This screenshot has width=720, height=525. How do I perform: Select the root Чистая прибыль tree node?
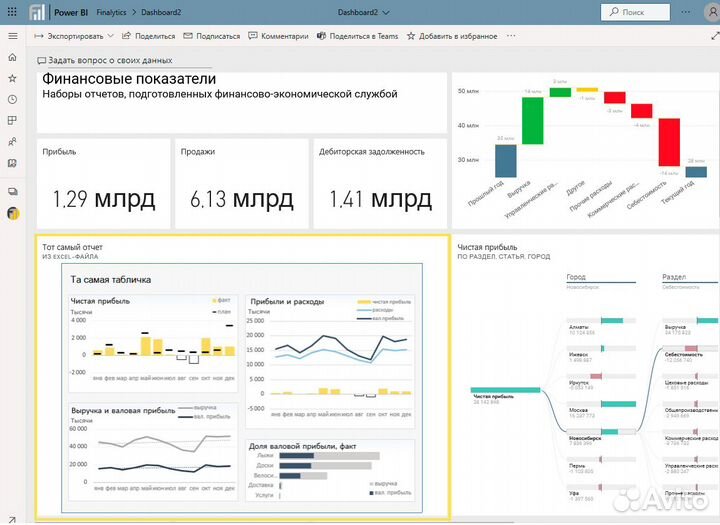506,390
